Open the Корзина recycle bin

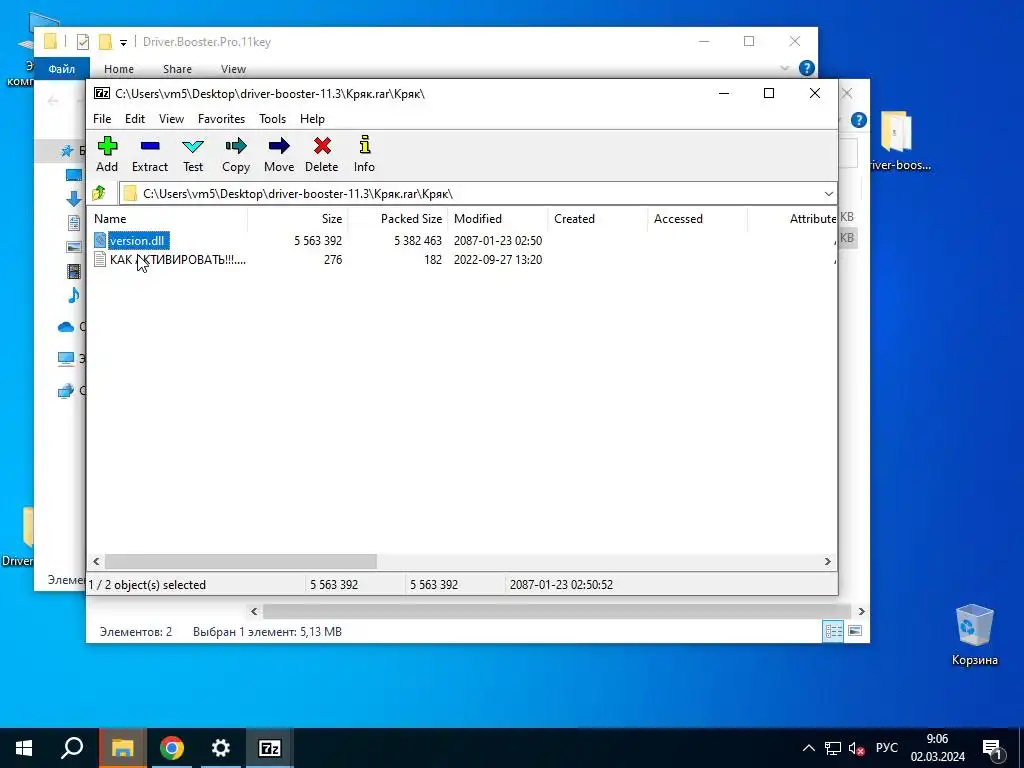[974, 635]
